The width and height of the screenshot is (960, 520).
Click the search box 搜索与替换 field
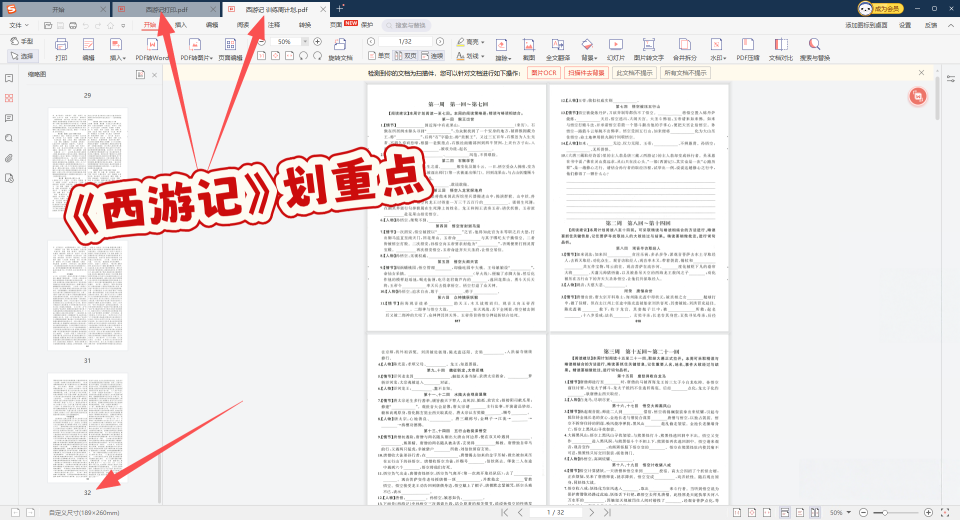click(x=407, y=25)
